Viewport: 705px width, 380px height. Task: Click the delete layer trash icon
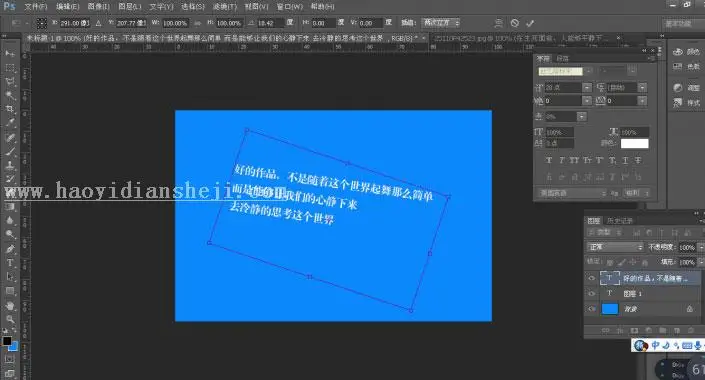tap(691, 331)
